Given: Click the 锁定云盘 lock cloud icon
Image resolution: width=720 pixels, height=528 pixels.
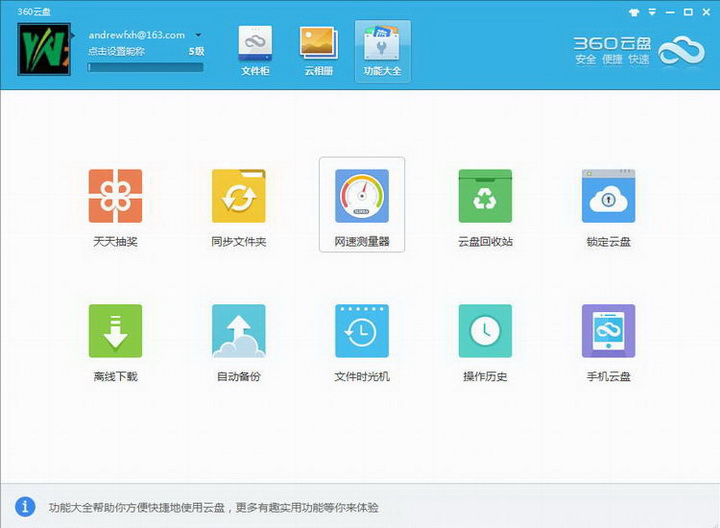Looking at the screenshot, I should (x=608, y=196).
